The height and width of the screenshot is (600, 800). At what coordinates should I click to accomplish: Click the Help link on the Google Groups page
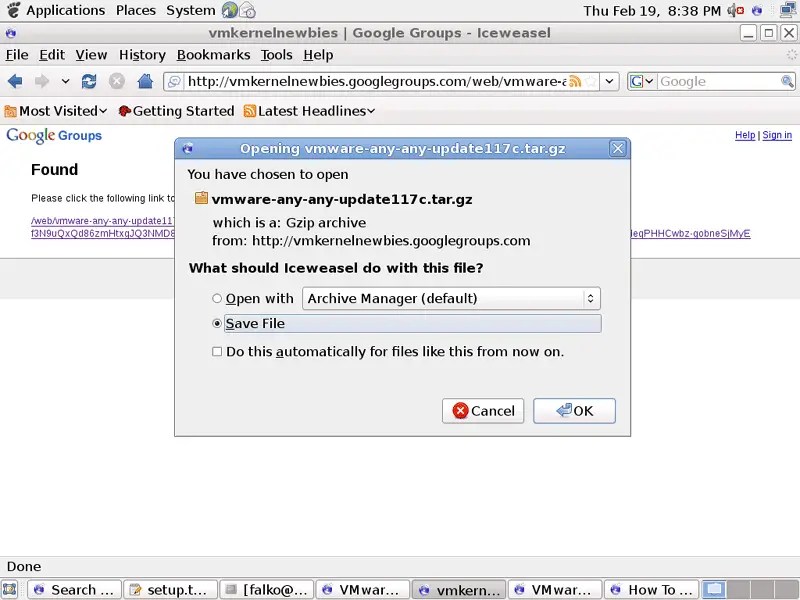(745, 135)
